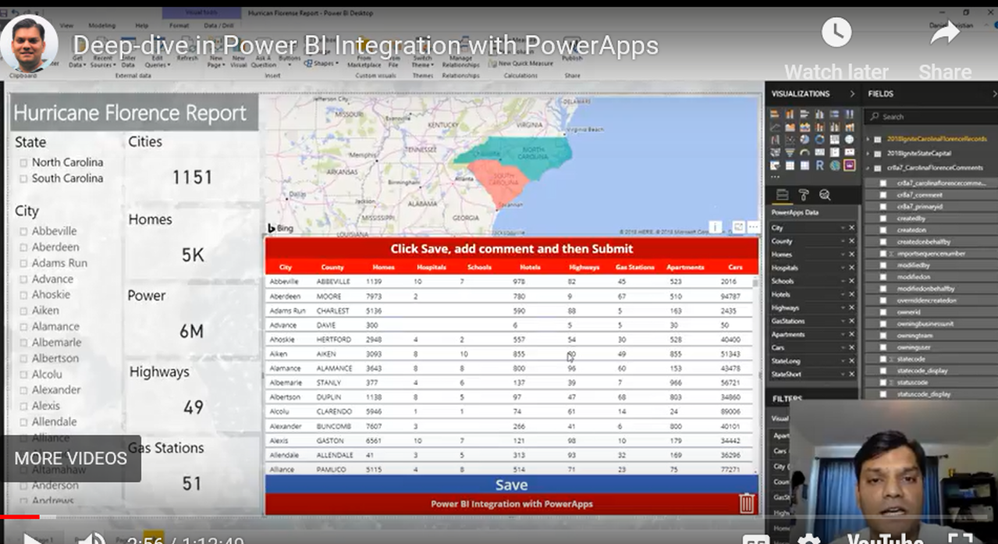
Task: Expand the 2018IgniteCarolinaFlorenceRecords table
Action: 868,139
